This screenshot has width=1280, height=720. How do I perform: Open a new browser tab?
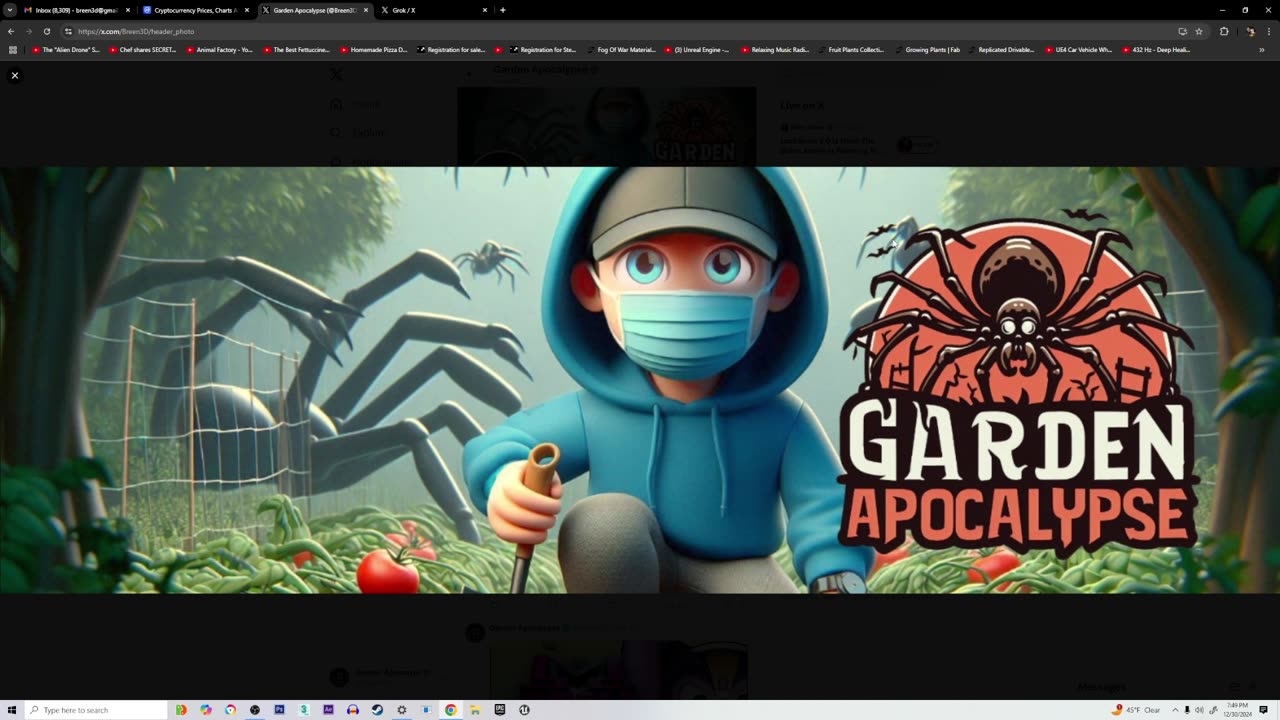(x=503, y=10)
